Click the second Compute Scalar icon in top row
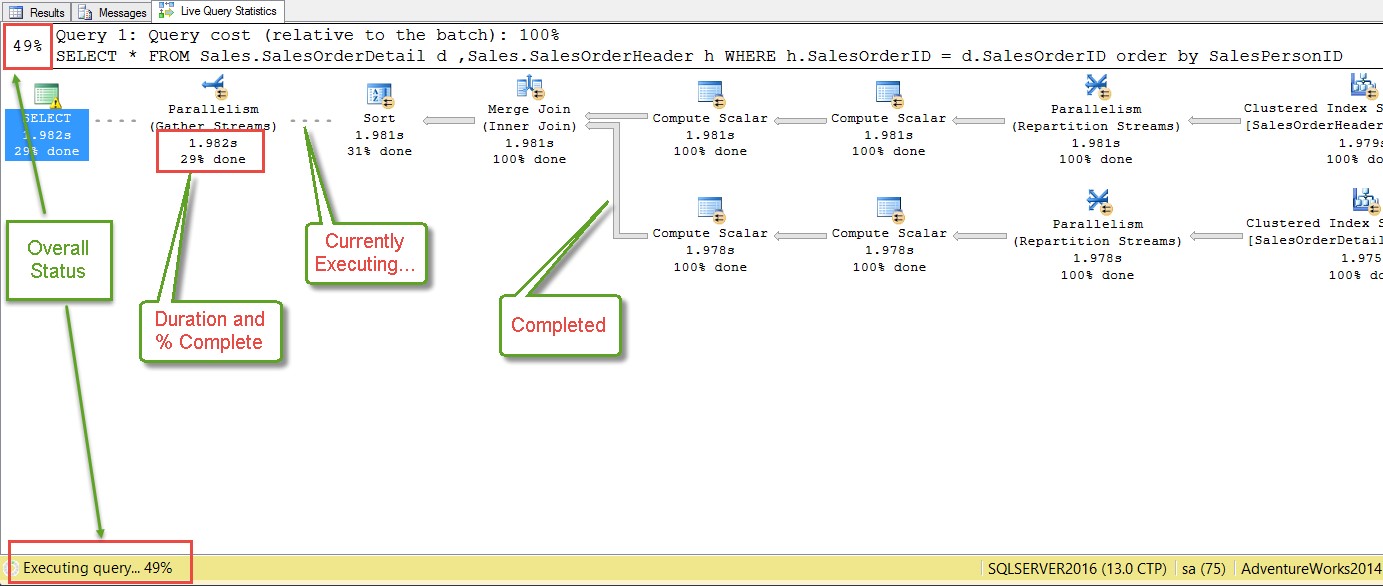The height and width of the screenshot is (586, 1383). (x=889, y=94)
